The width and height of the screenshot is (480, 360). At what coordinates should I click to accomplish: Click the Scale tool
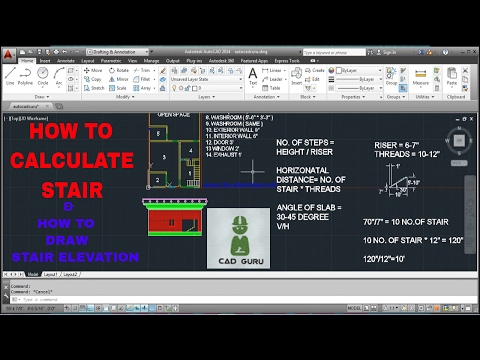pyautogui.click(x=118, y=88)
